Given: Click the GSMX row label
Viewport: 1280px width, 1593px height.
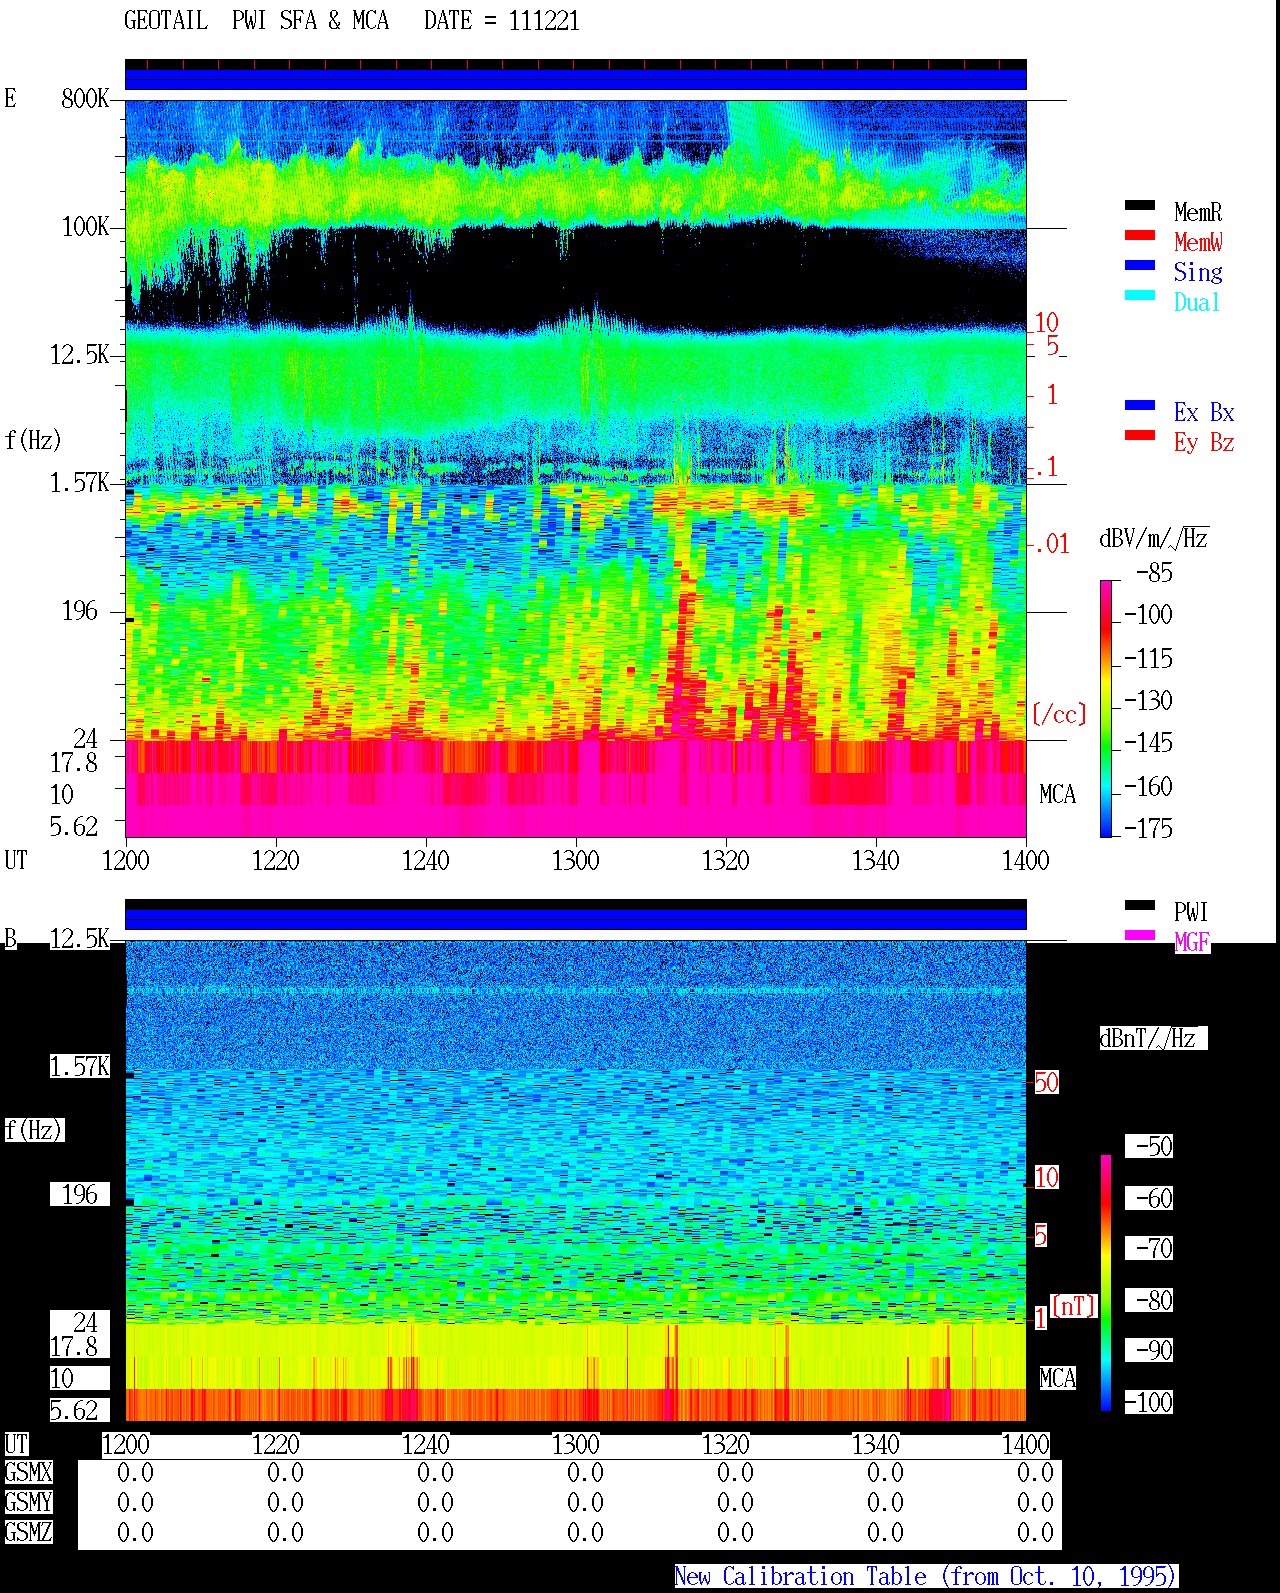Looking at the screenshot, I should pyautogui.click(x=28, y=1472).
